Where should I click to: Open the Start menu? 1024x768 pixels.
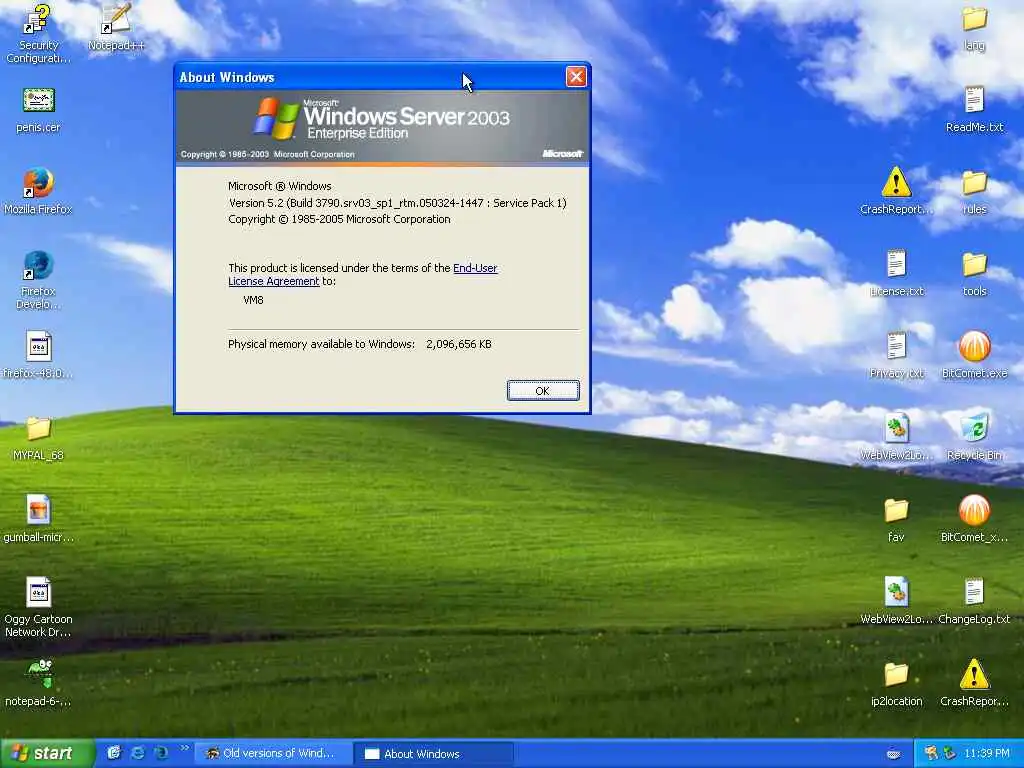point(47,754)
